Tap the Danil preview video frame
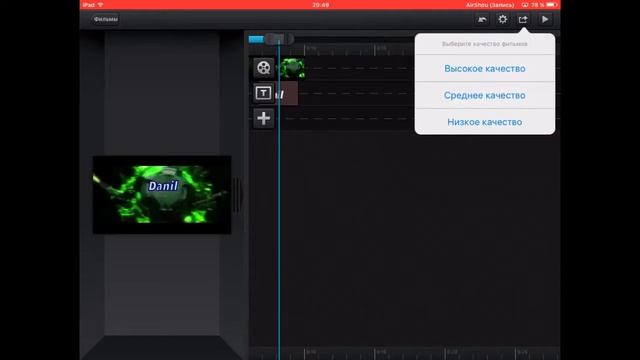 click(162, 195)
